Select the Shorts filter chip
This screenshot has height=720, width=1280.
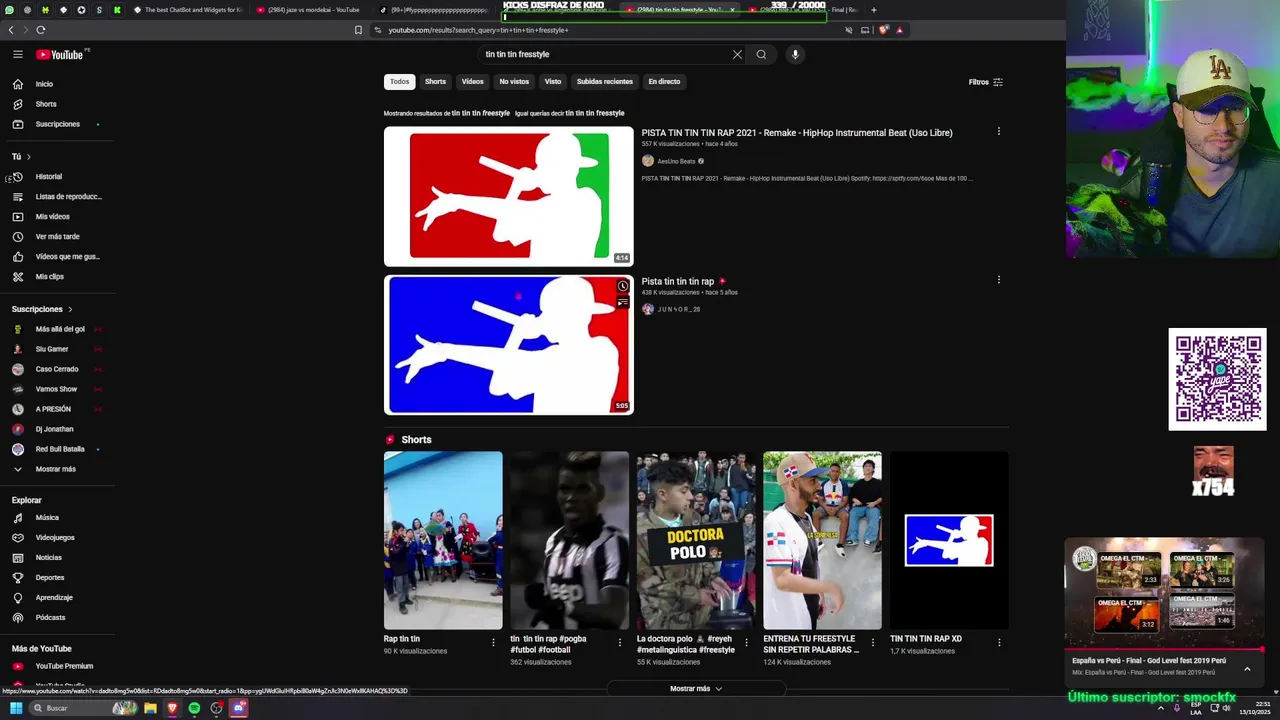(x=435, y=82)
